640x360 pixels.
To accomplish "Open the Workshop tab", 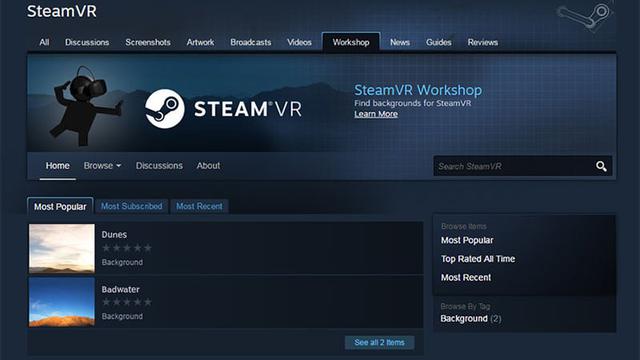I will [351, 42].
